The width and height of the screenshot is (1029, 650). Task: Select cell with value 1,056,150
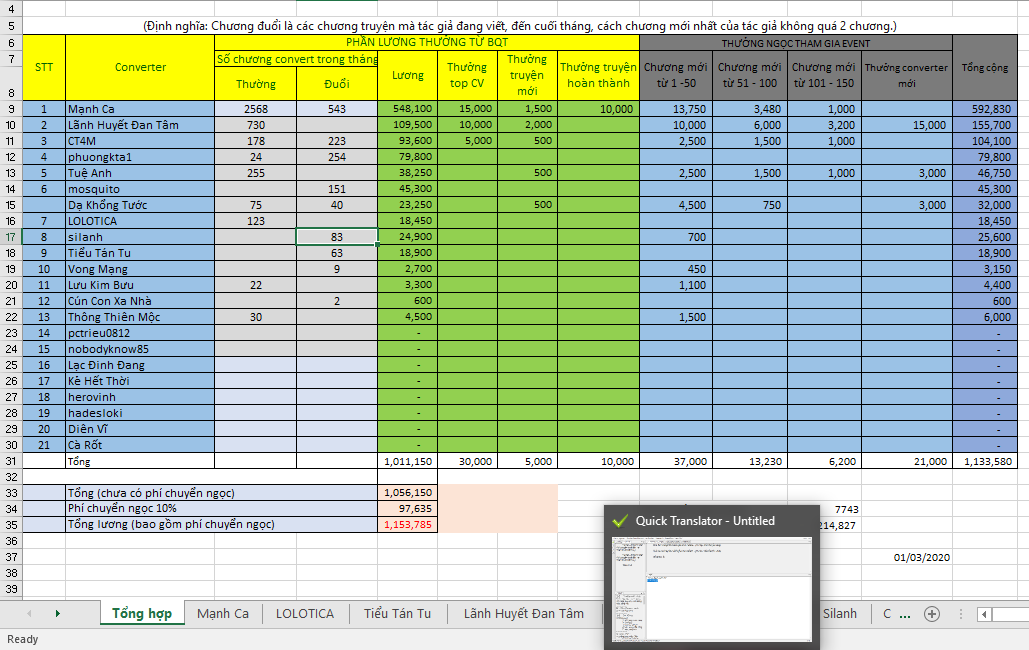[x=408, y=492]
